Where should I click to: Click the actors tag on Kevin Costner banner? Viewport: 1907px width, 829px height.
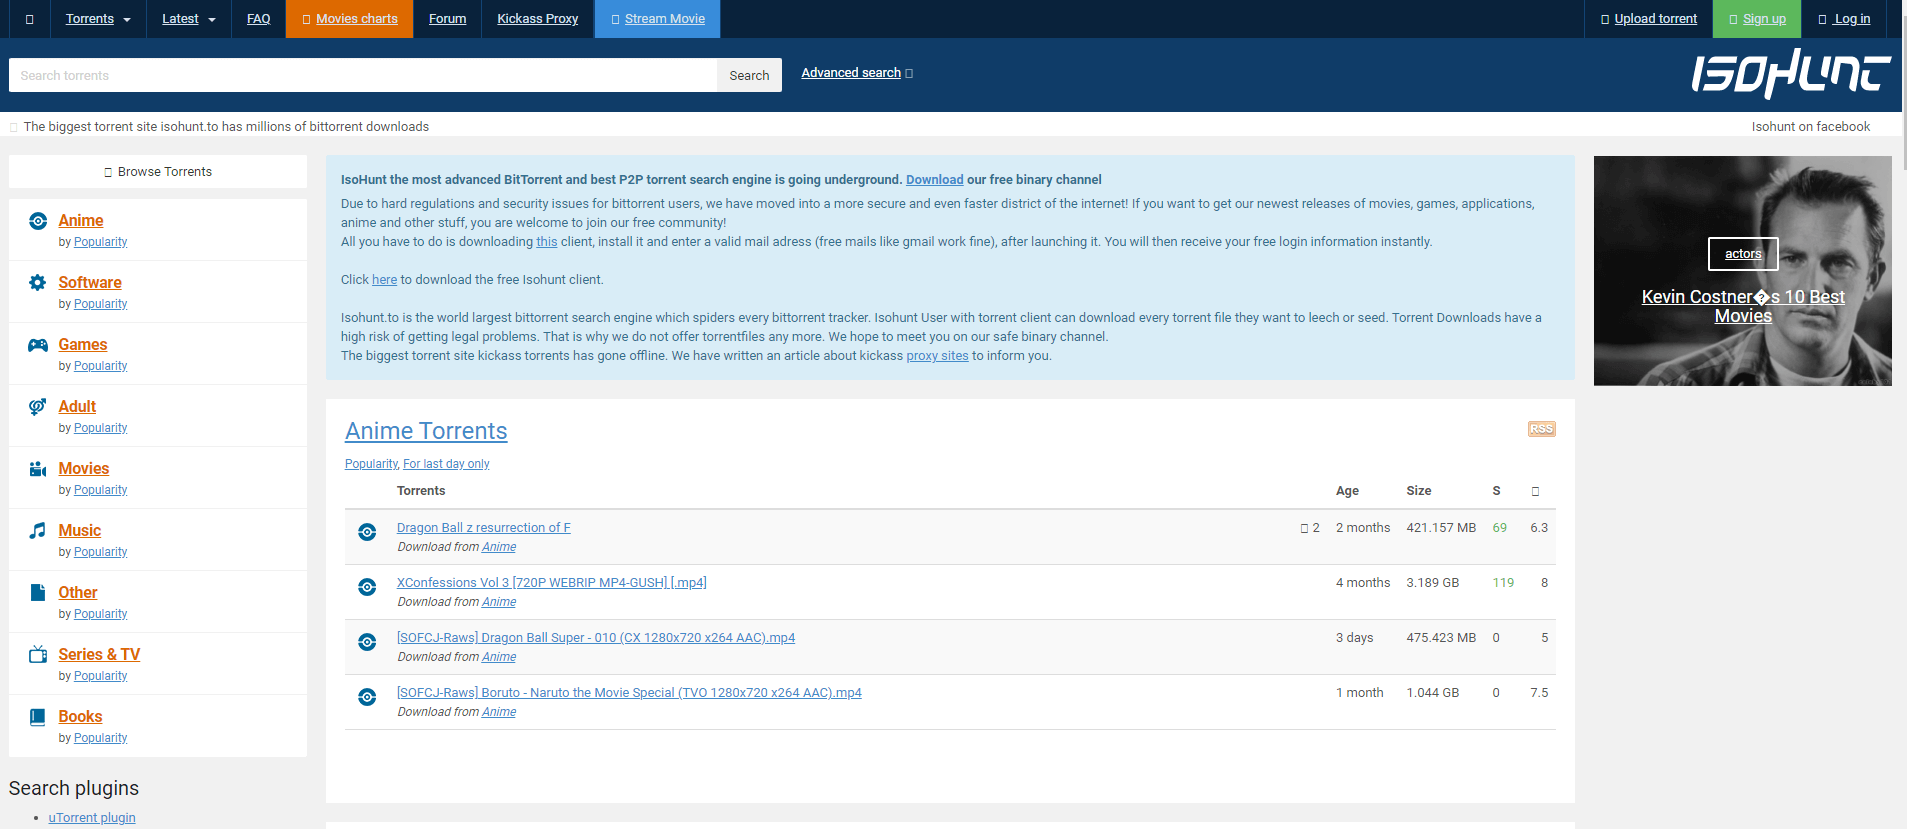1743,254
